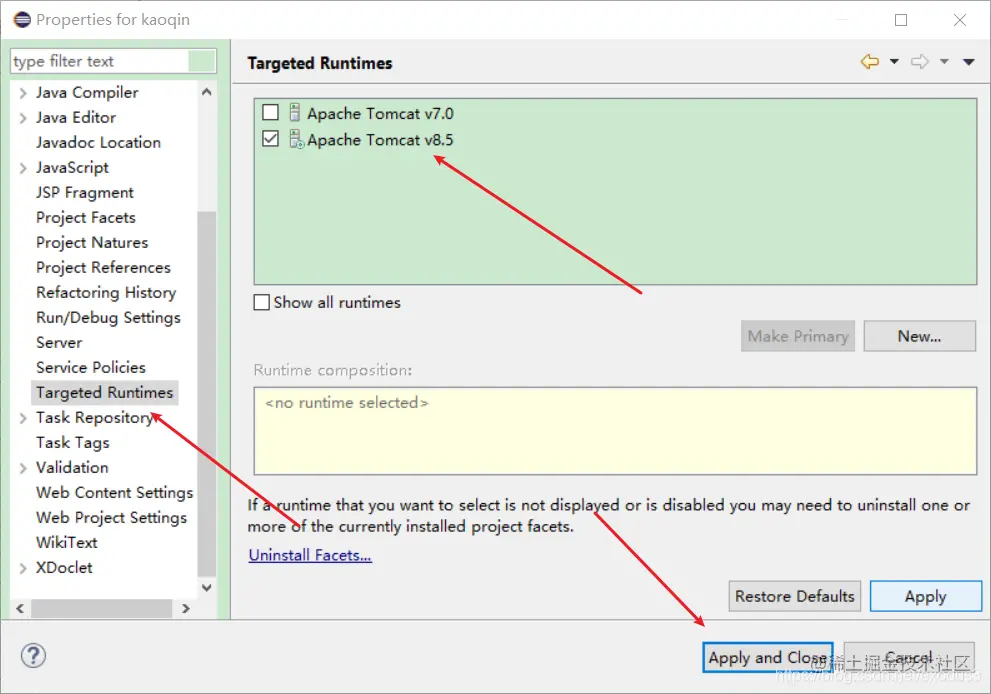The image size is (991, 694).
Task: Click the JavaScript label in the tree
Action: point(72,168)
